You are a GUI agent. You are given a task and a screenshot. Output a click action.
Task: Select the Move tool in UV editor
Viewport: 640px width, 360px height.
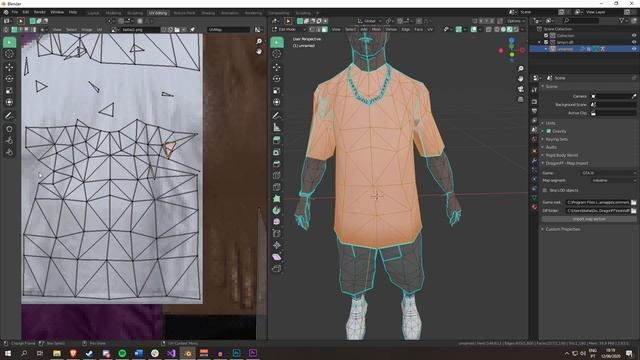tap(9, 67)
